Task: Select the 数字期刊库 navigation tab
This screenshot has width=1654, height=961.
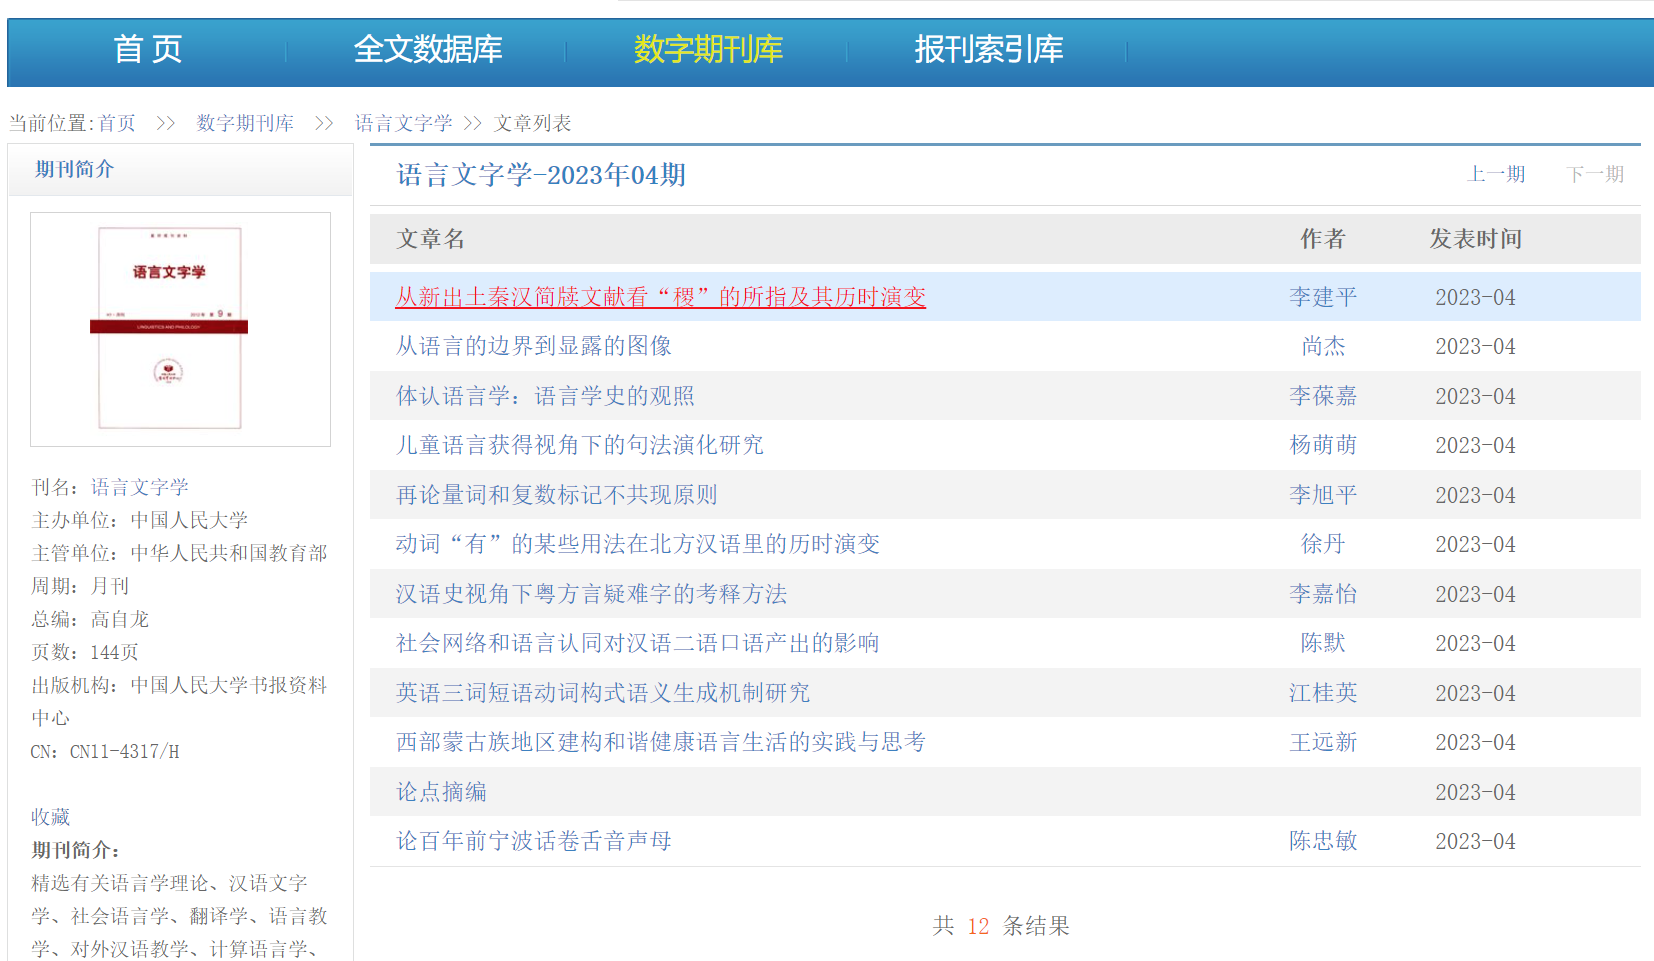Action: click(707, 49)
